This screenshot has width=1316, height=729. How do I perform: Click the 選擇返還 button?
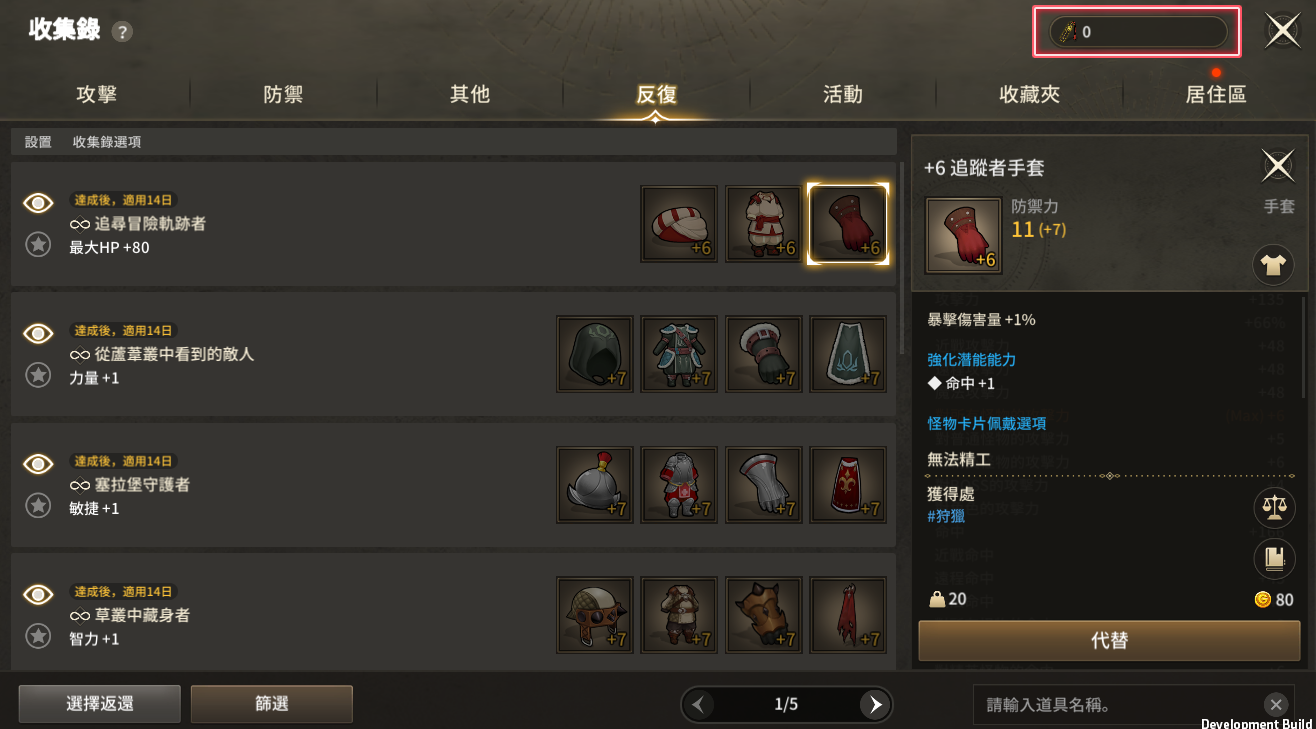click(x=100, y=704)
